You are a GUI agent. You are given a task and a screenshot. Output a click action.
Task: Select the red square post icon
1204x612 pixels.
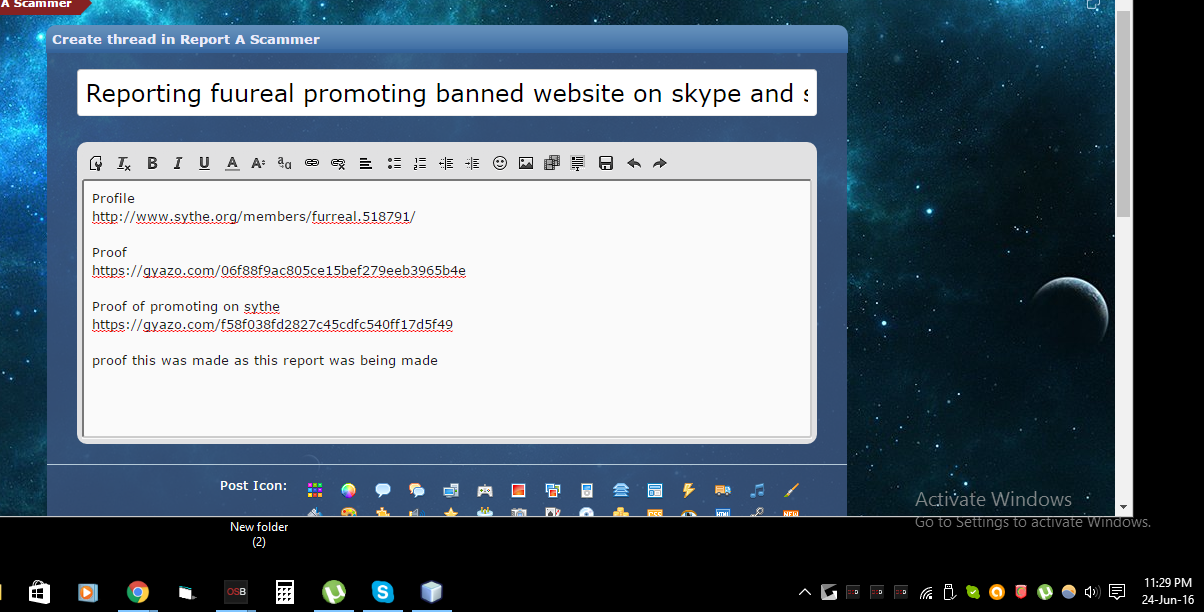click(518, 490)
